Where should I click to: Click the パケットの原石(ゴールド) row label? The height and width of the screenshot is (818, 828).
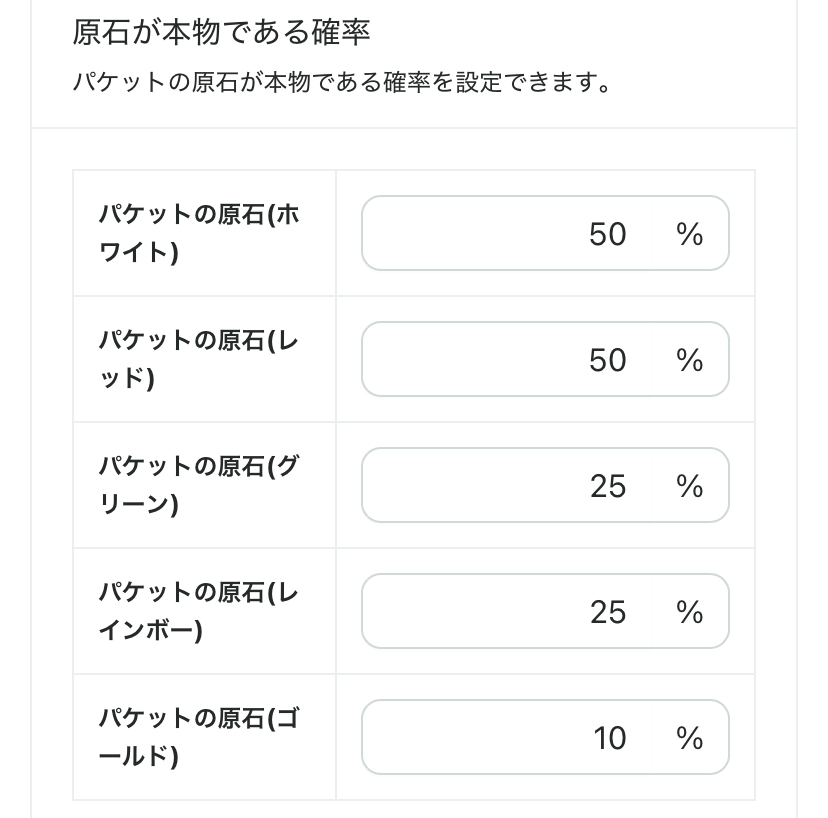pos(198,737)
